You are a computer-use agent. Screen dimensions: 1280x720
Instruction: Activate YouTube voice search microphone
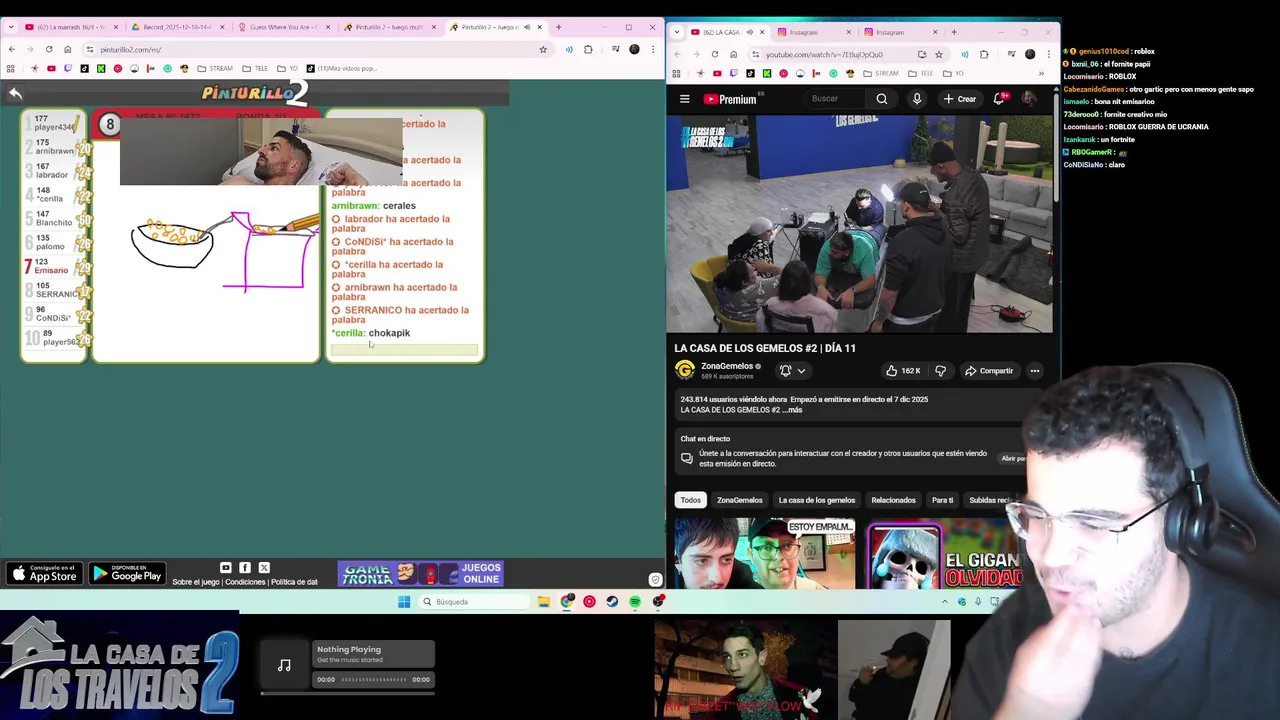coord(916,99)
